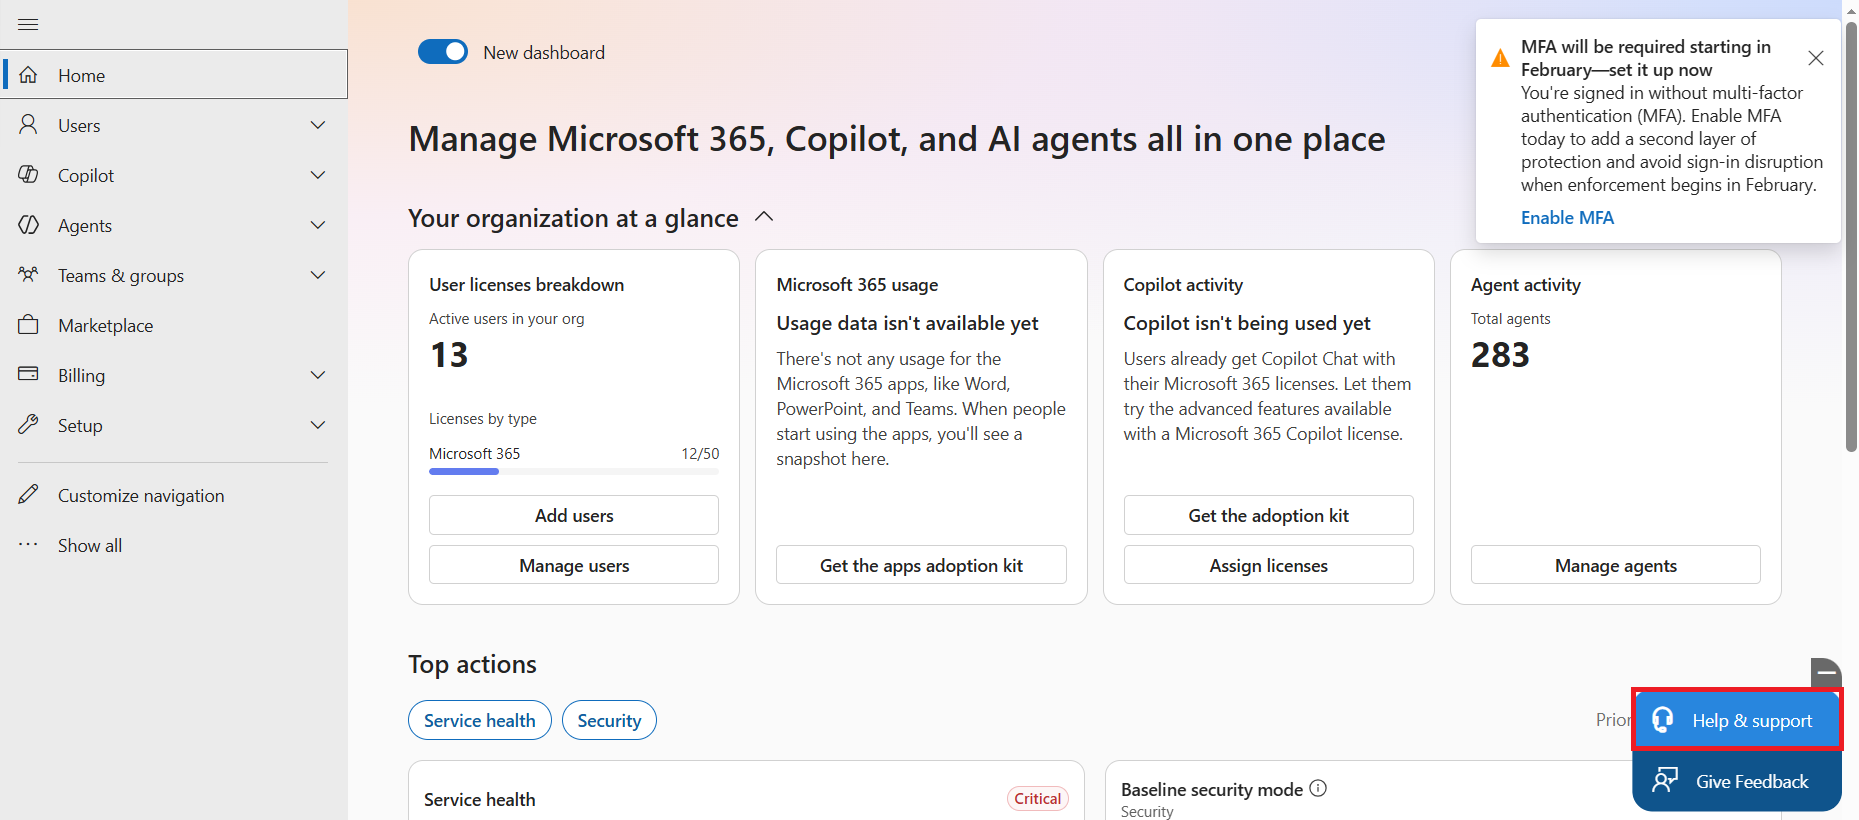Image resolution: width=1859 pixels, height=820 pixels.
Task: Click the Microsoft 365 license progress bar
Action: click(x=574, y=471)
